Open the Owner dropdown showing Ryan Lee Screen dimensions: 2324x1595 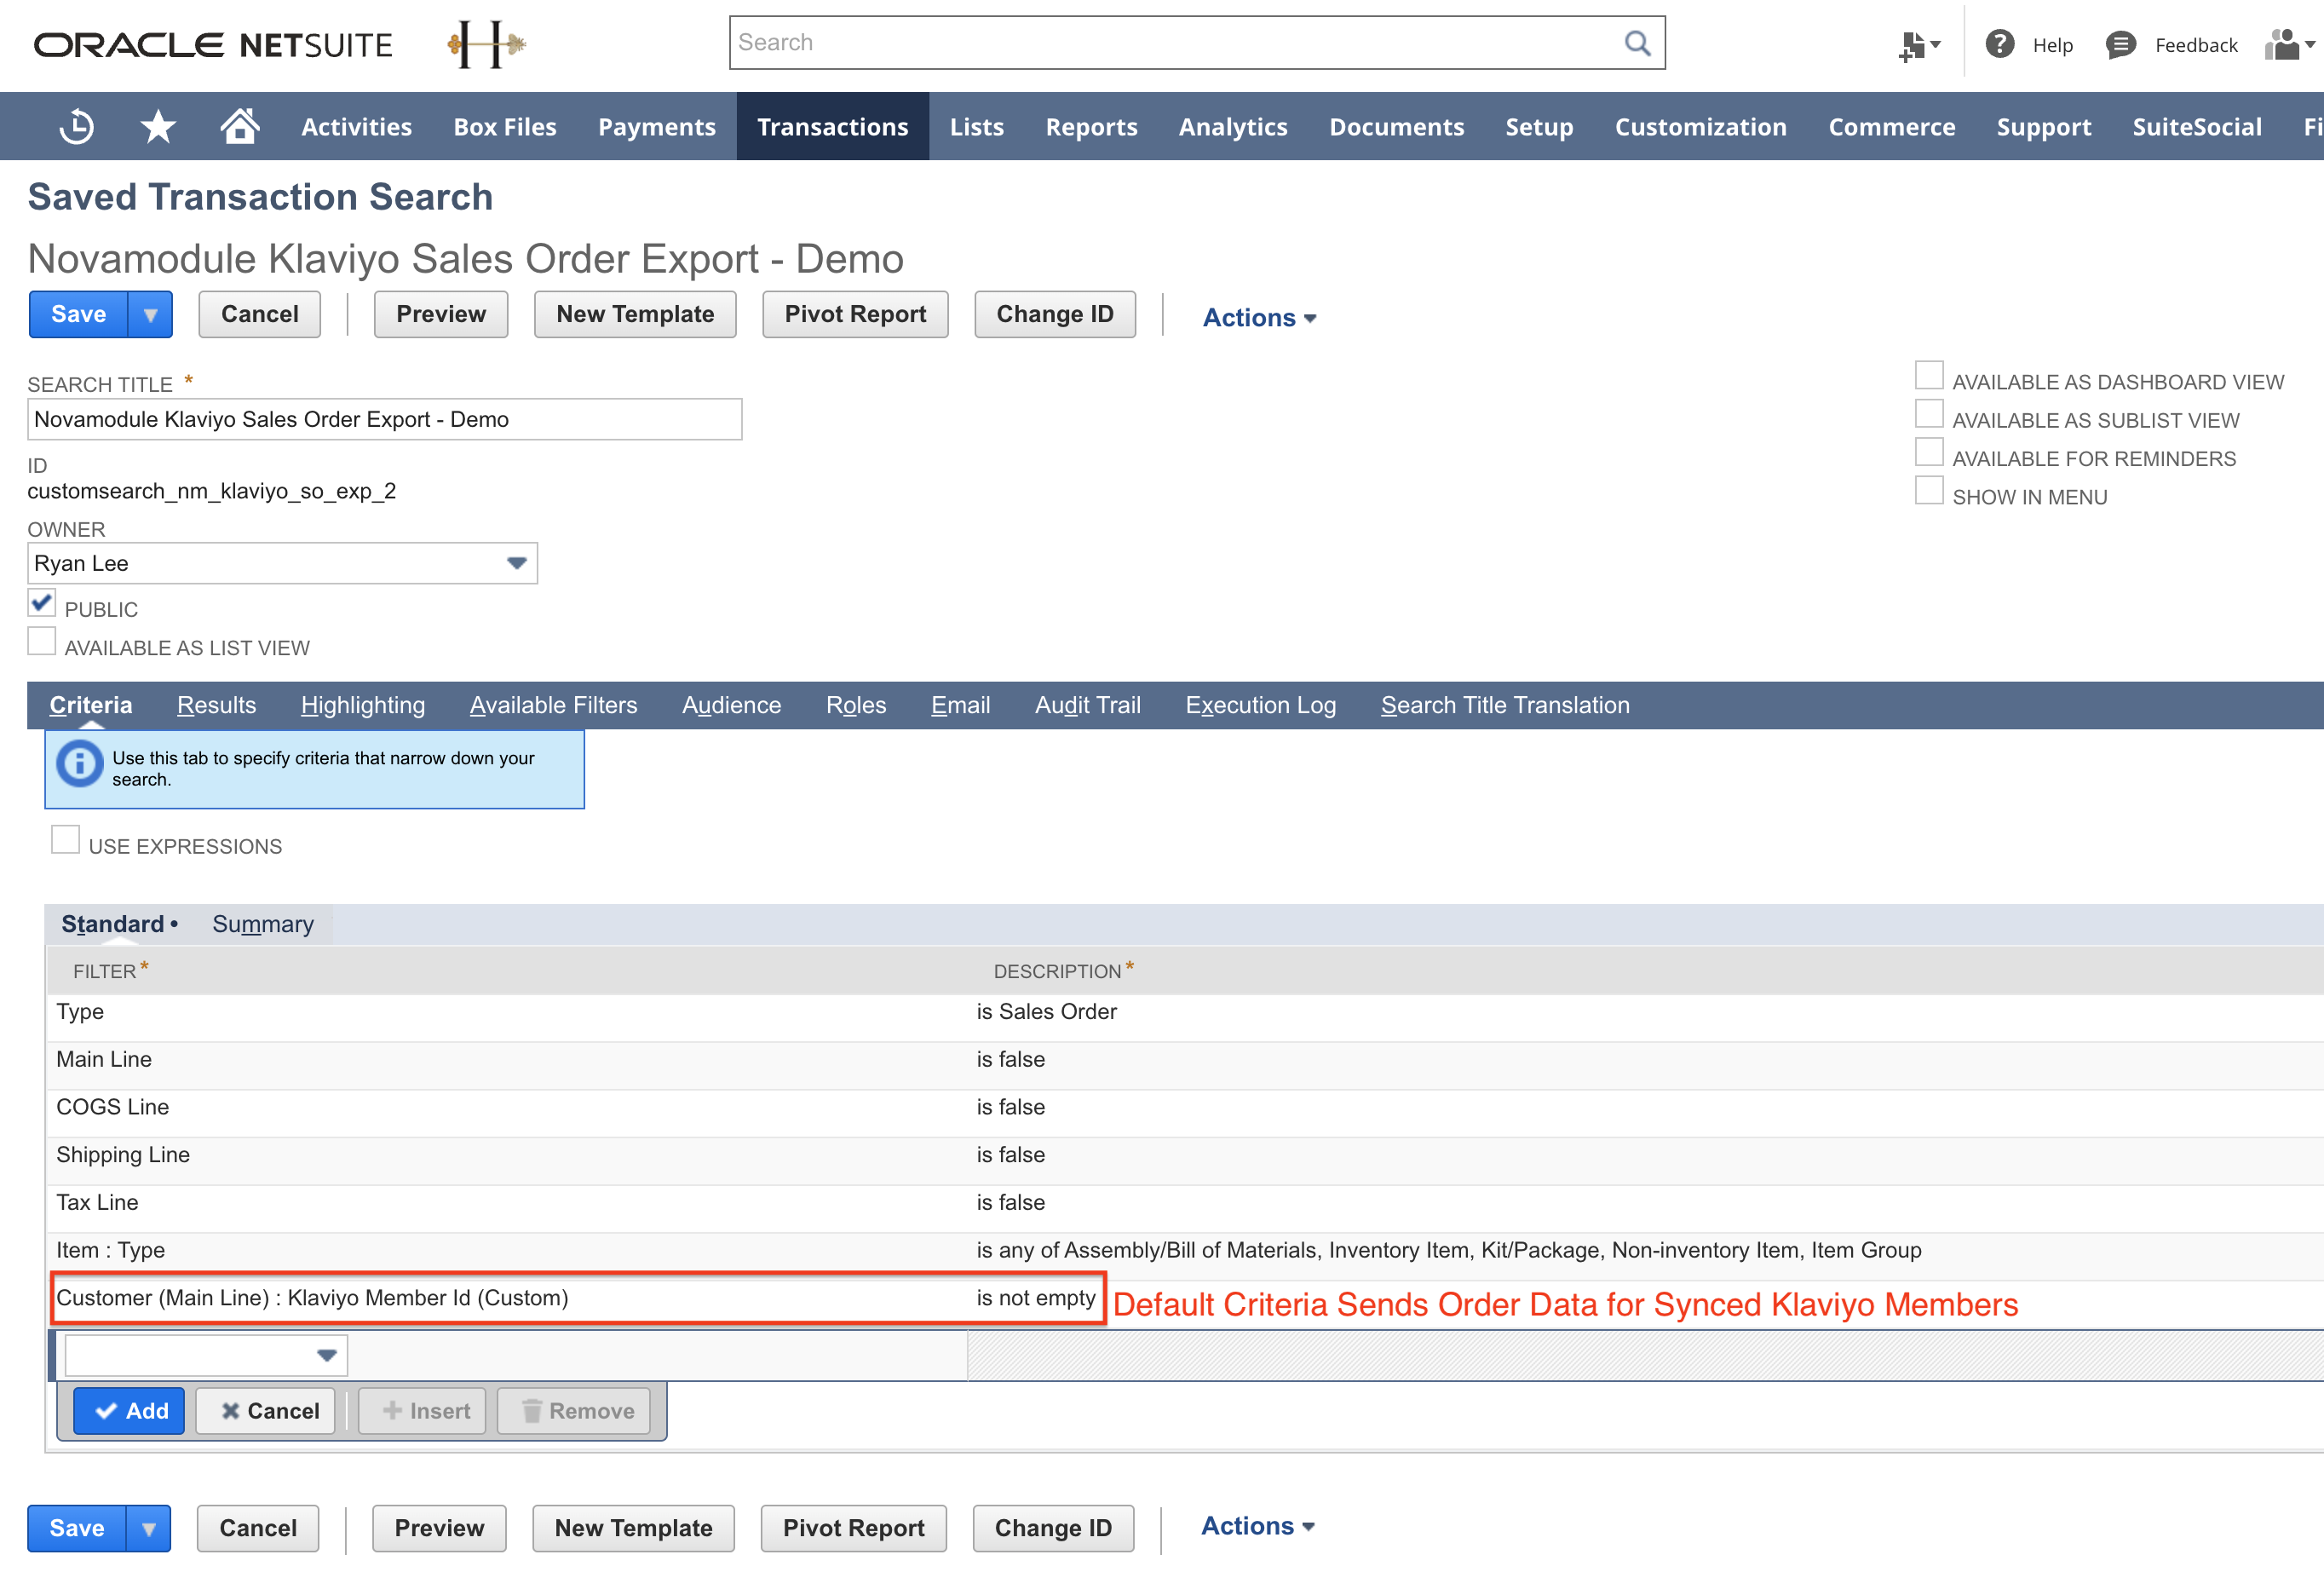282,563
